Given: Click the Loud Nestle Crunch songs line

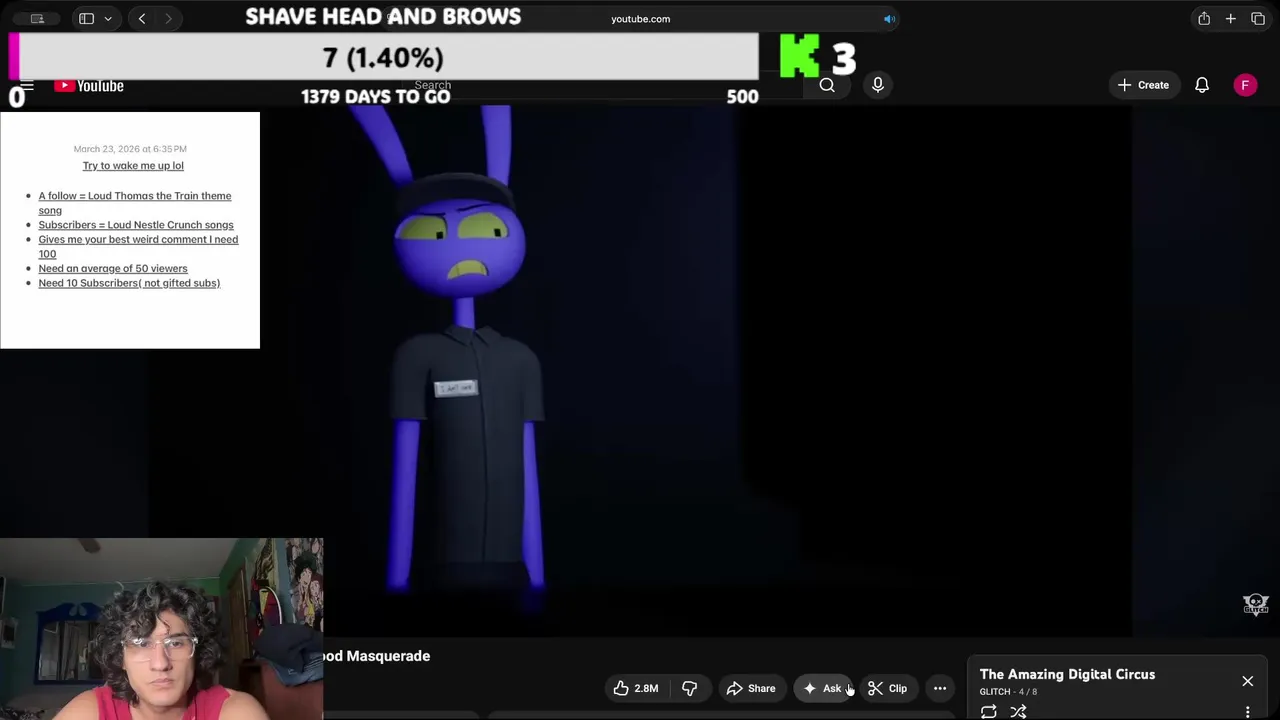Looking at the screenshot, I should click(136, 225).
